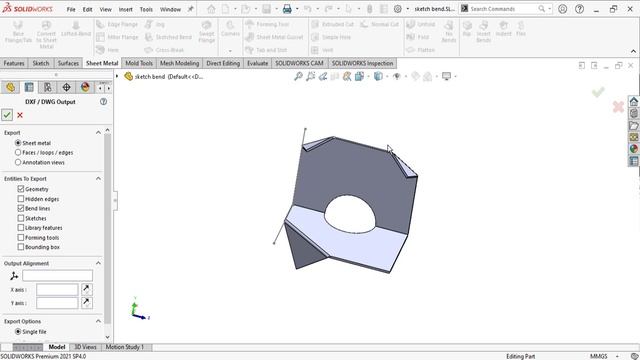Collapse the CommandManager ribbon chevron

click(633, 51)
